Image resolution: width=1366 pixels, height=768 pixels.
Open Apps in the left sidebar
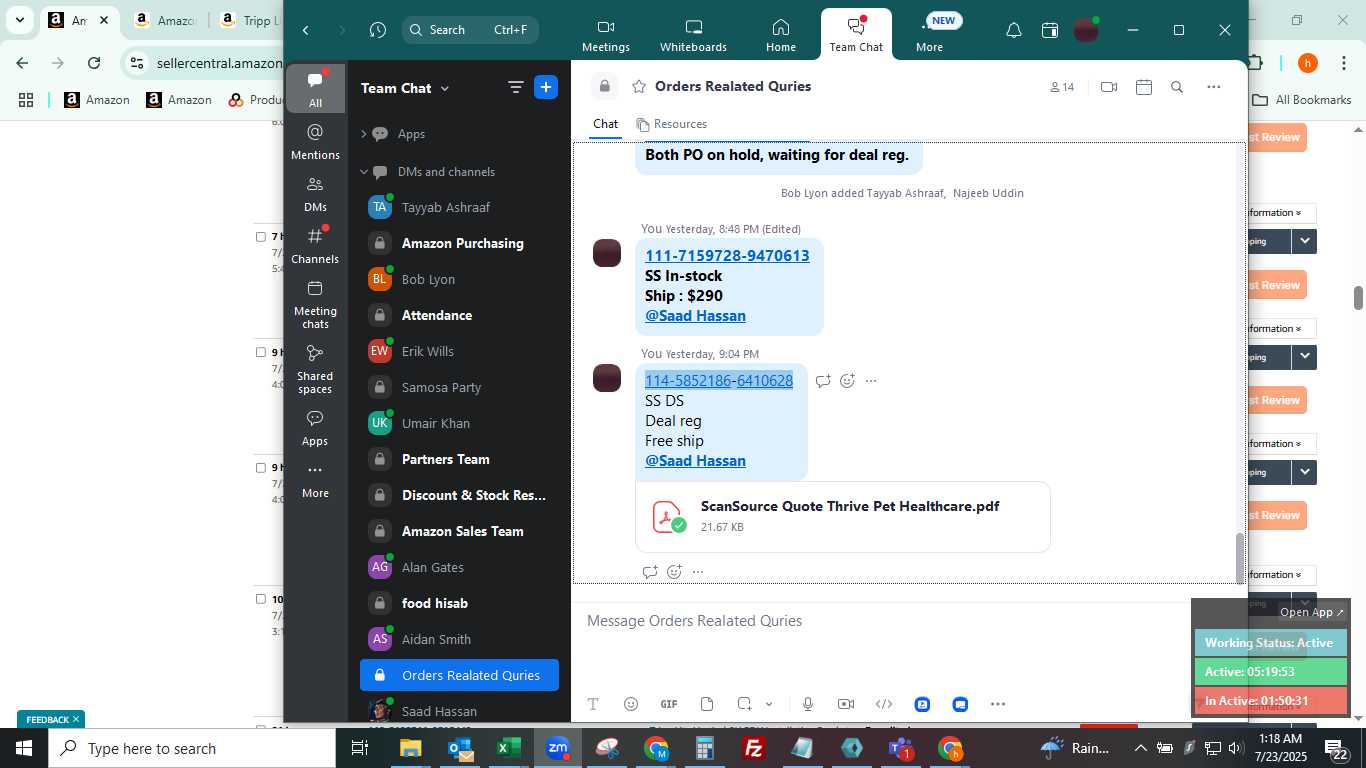click(x=315, y=427)
